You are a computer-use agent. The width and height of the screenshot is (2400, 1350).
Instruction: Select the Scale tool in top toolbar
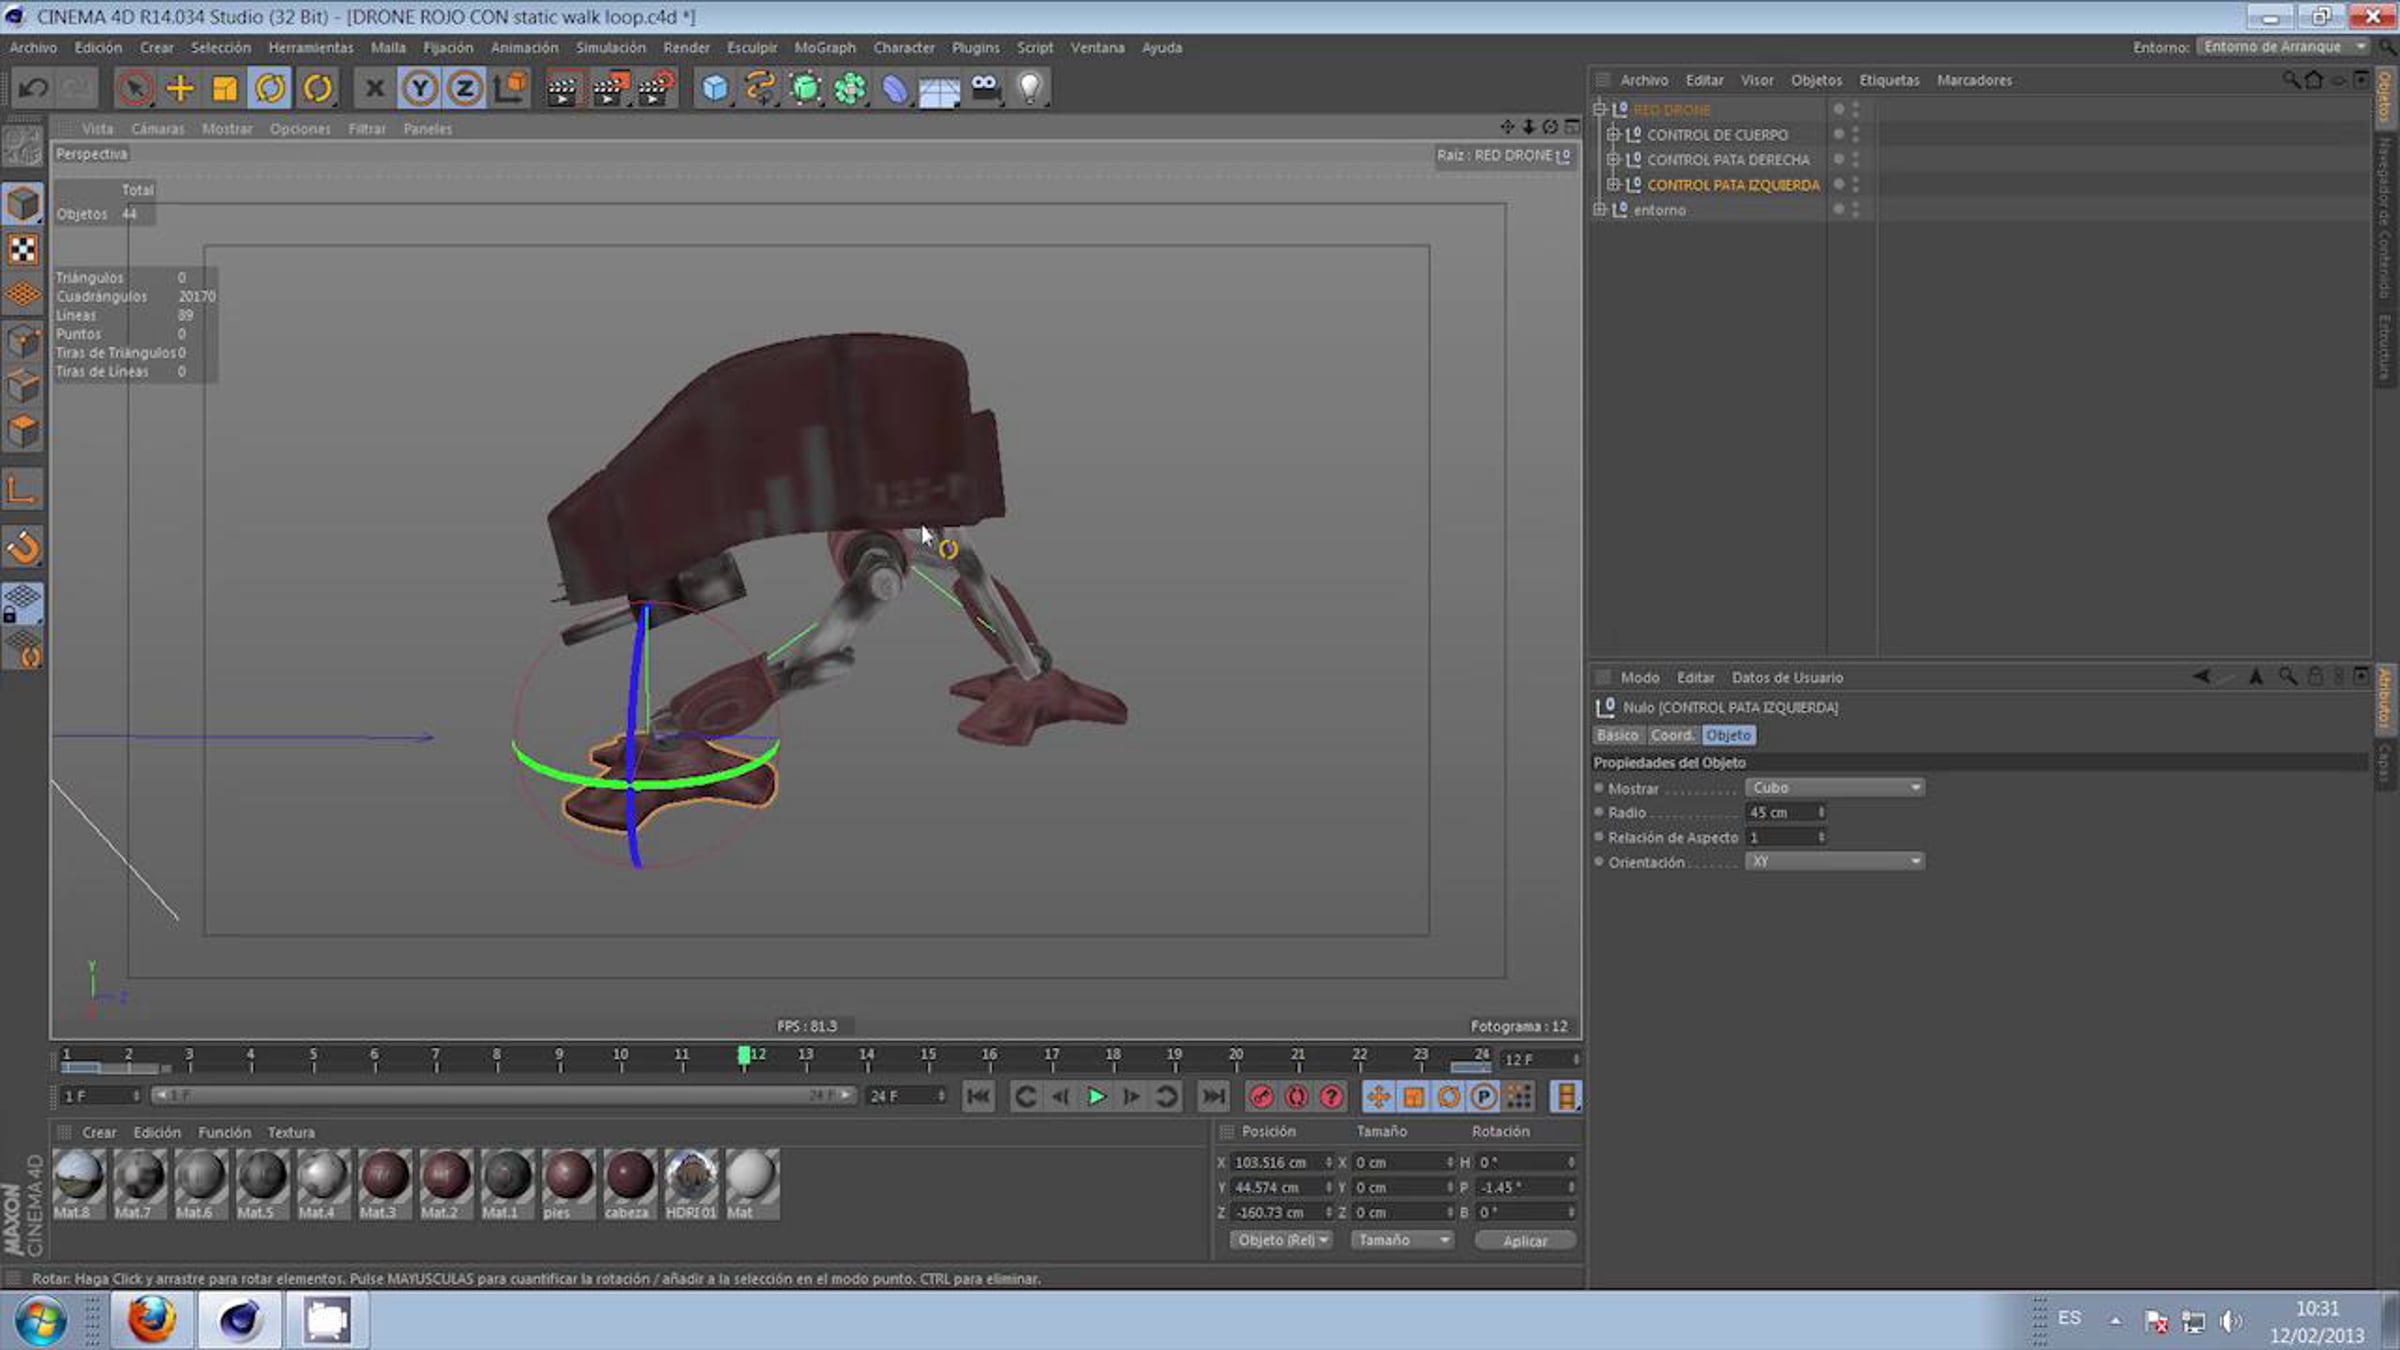coord(225,89)
